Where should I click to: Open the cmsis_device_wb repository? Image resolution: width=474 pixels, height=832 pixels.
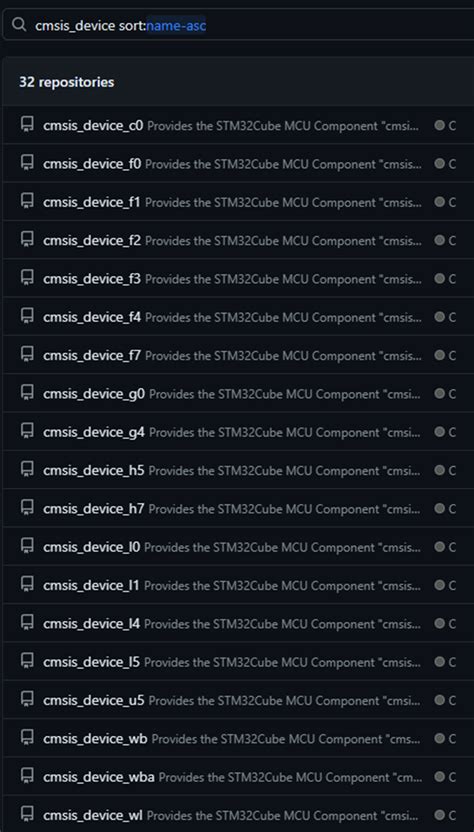(x=96, y=738)
